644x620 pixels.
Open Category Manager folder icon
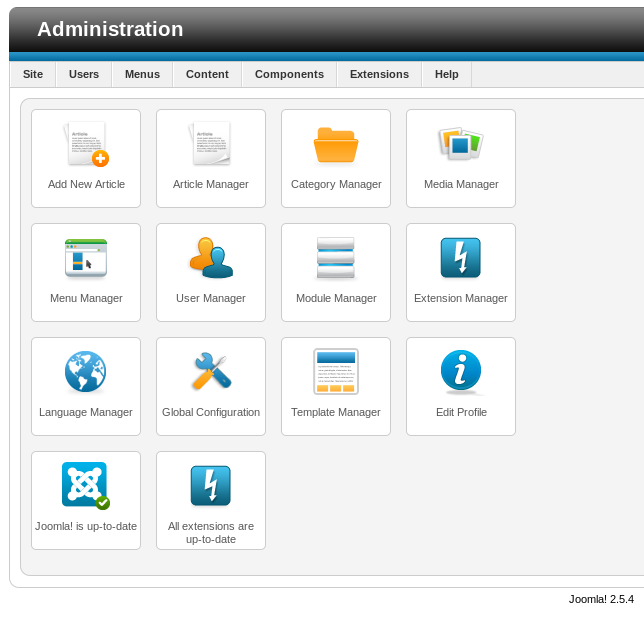point(336,145)
